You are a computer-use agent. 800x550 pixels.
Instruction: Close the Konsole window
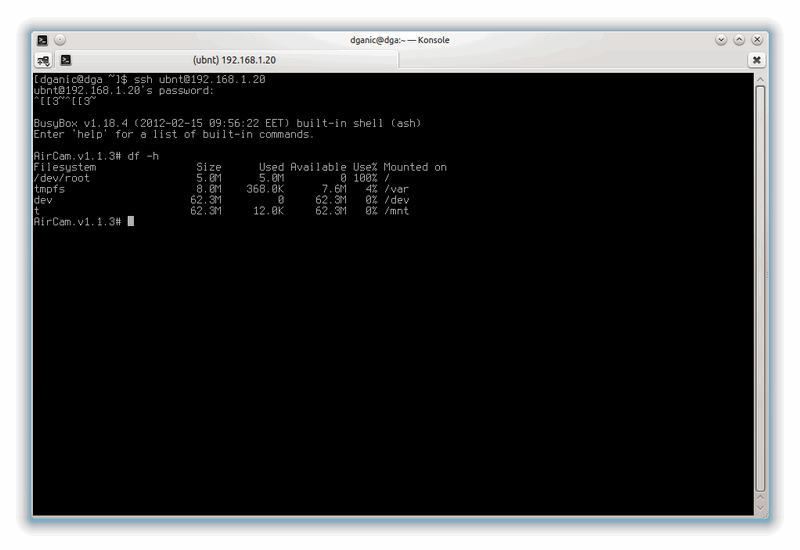point(757,40)
